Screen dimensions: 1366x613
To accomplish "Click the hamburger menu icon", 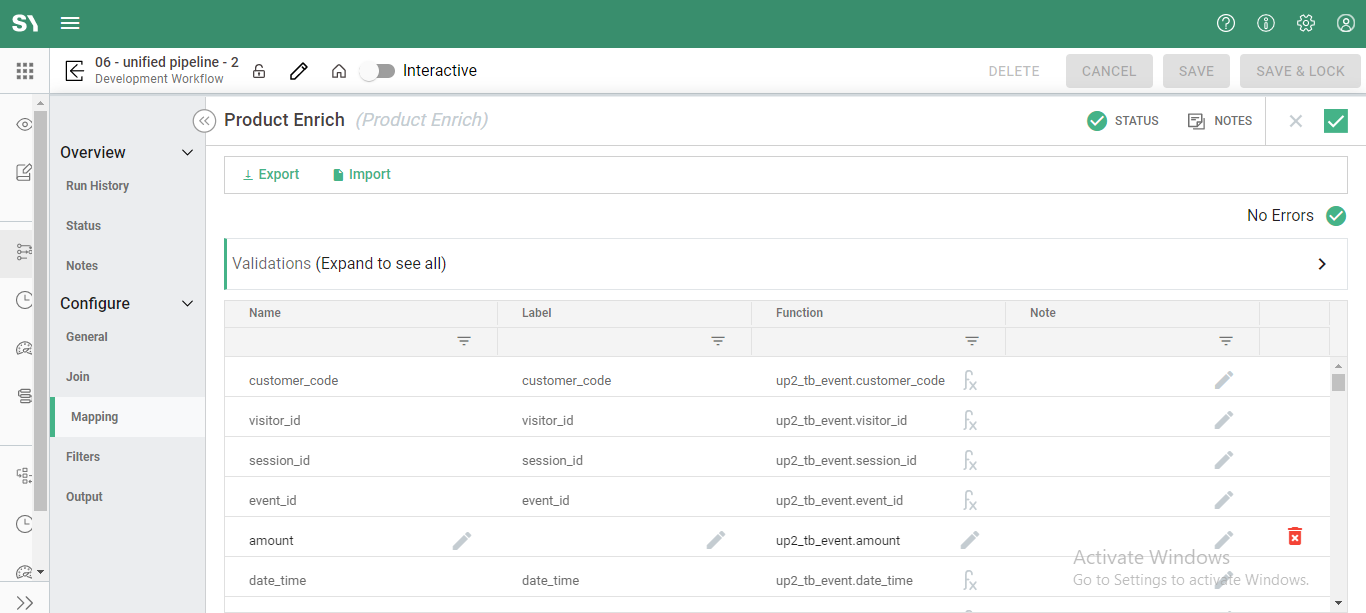I will tap(70, 23).
